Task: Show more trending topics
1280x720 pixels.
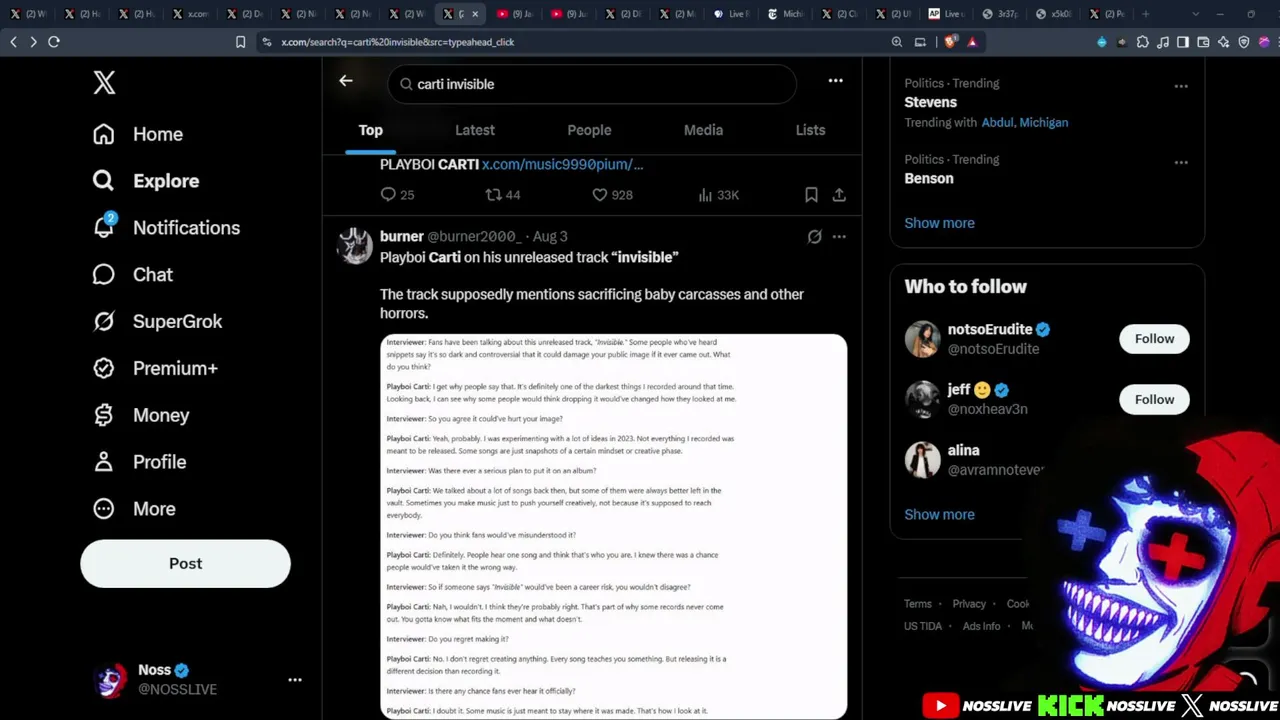Action: coord(939,223)
